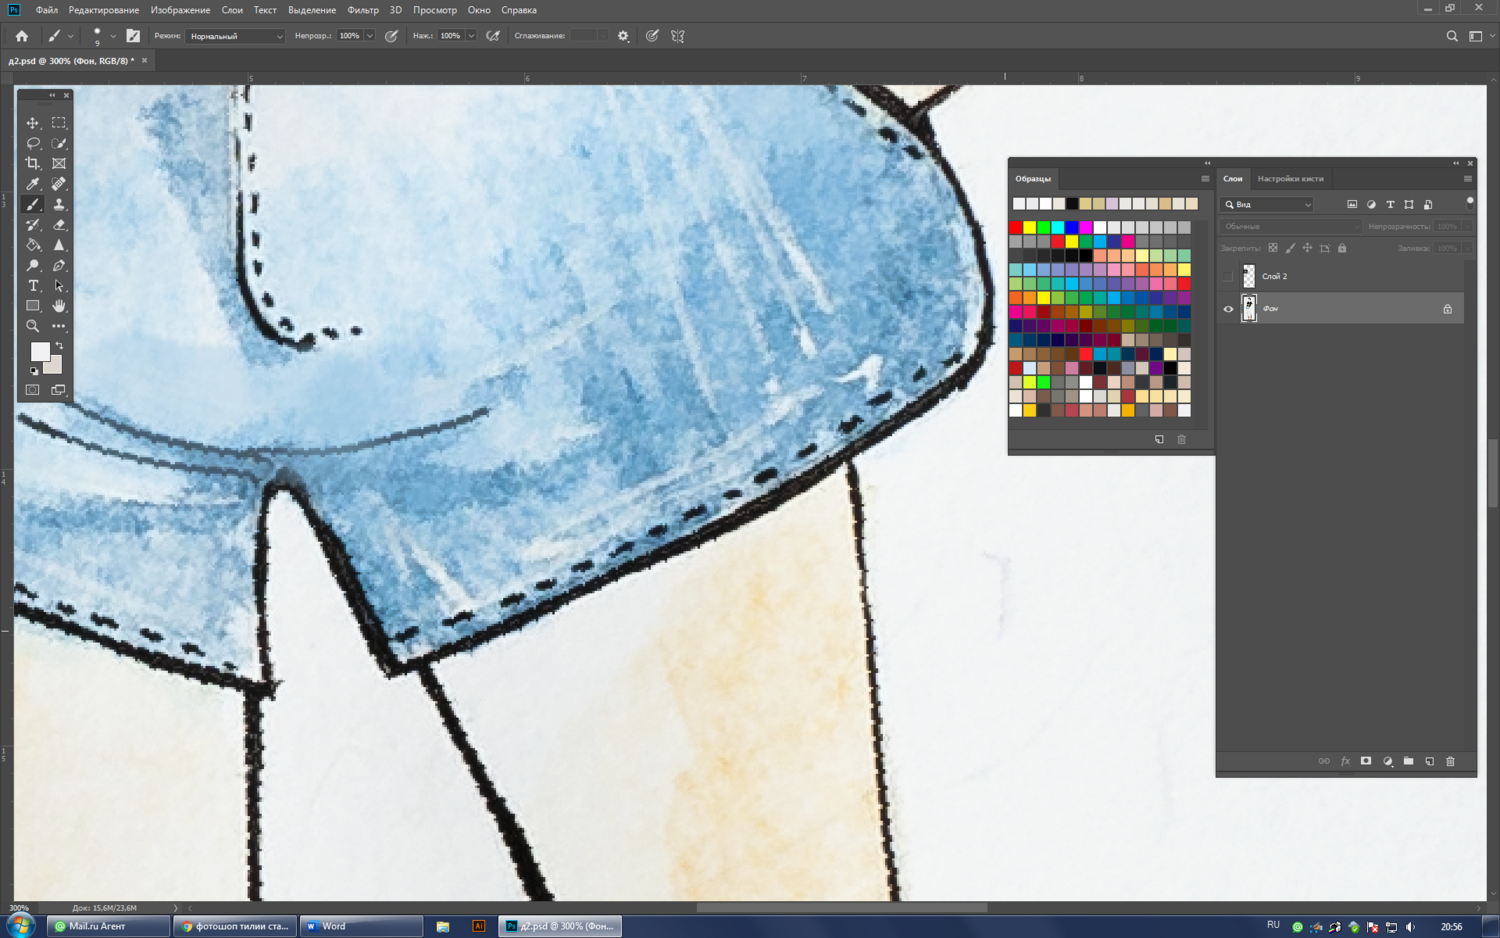
Task: Open the Изображение menu
Action: point(180,10)
